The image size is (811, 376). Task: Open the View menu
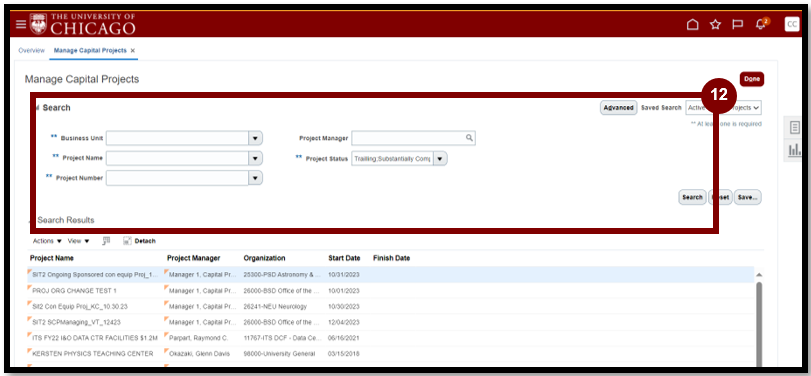[79, 241]
